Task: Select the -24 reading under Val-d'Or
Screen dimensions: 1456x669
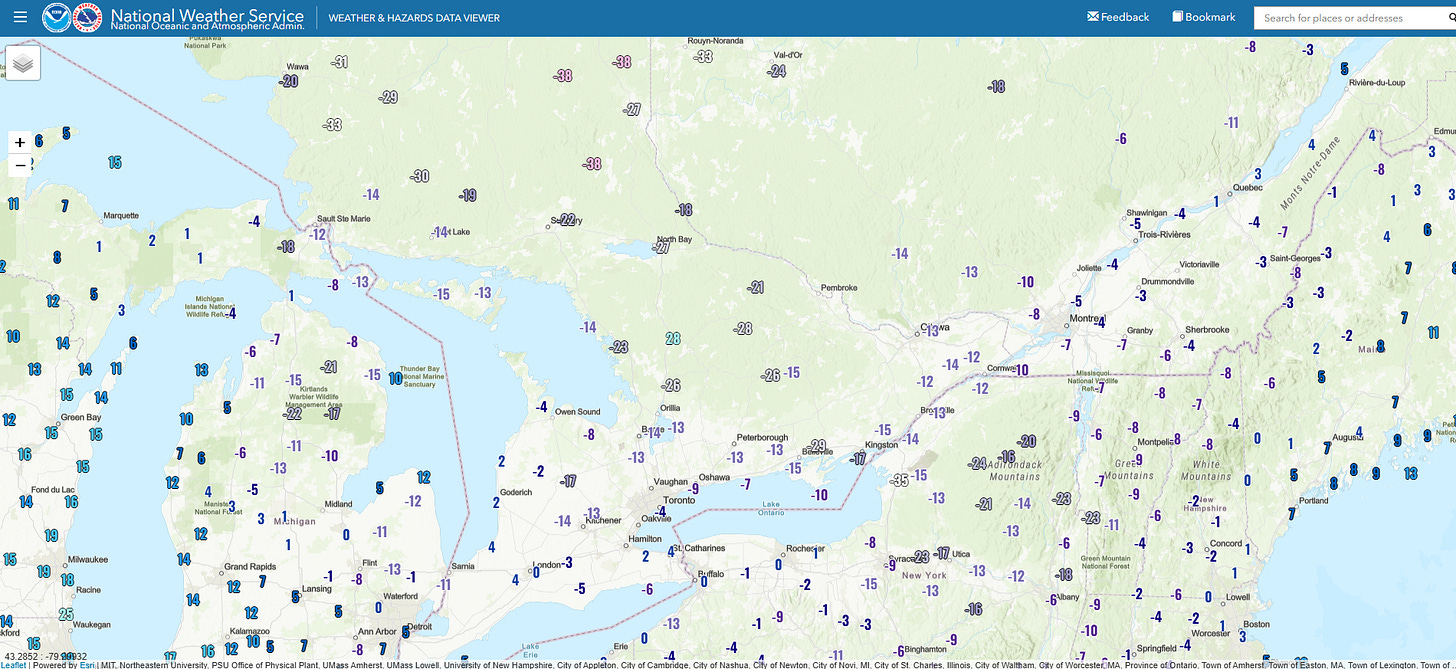Action: (x=776, y=71)
